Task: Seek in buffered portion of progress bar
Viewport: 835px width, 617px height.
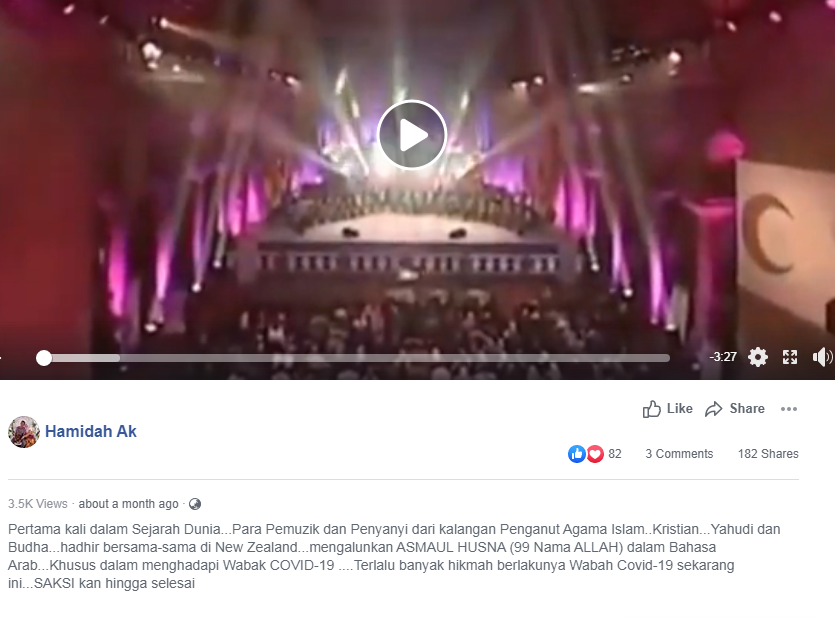Action: 85,358
